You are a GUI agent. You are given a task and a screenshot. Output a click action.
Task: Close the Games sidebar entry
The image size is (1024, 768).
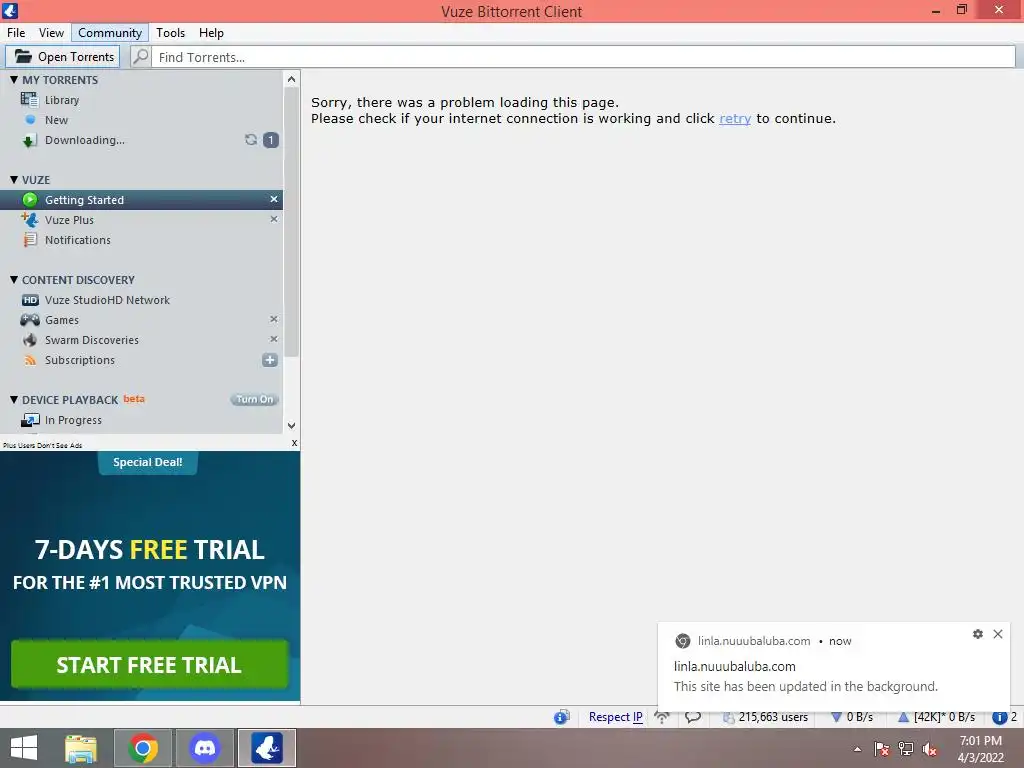pos(274,319)
